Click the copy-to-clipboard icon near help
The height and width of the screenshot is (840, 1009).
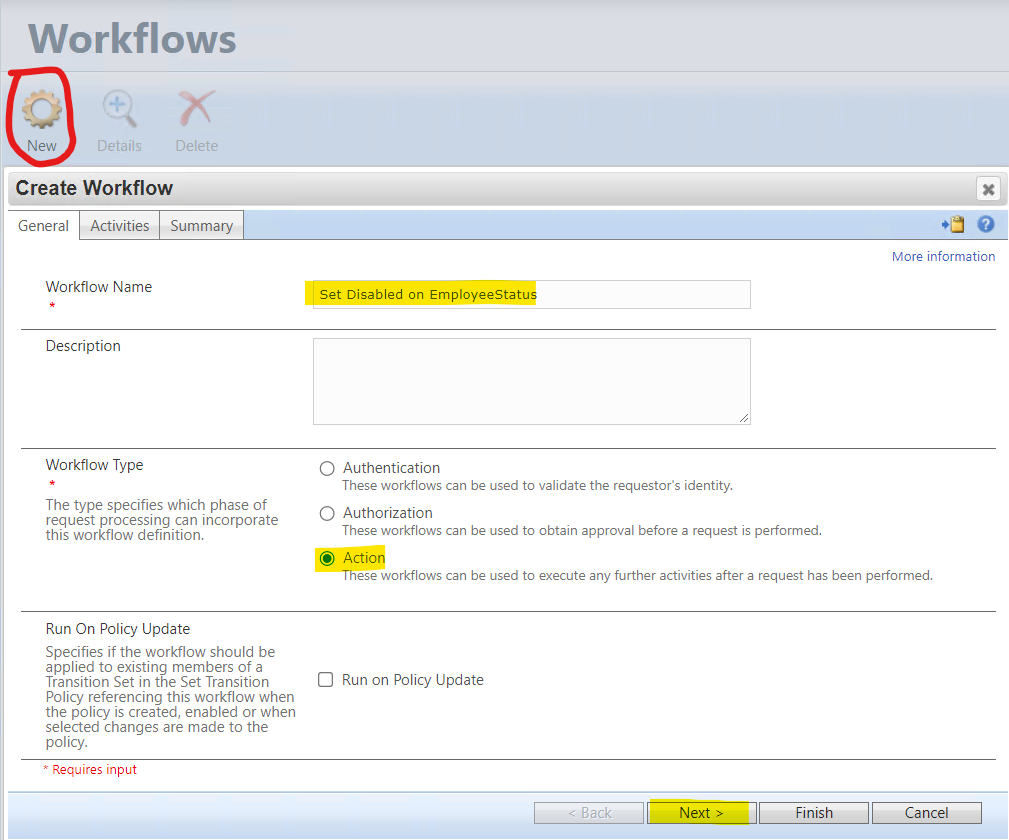(x=953, y=224)
